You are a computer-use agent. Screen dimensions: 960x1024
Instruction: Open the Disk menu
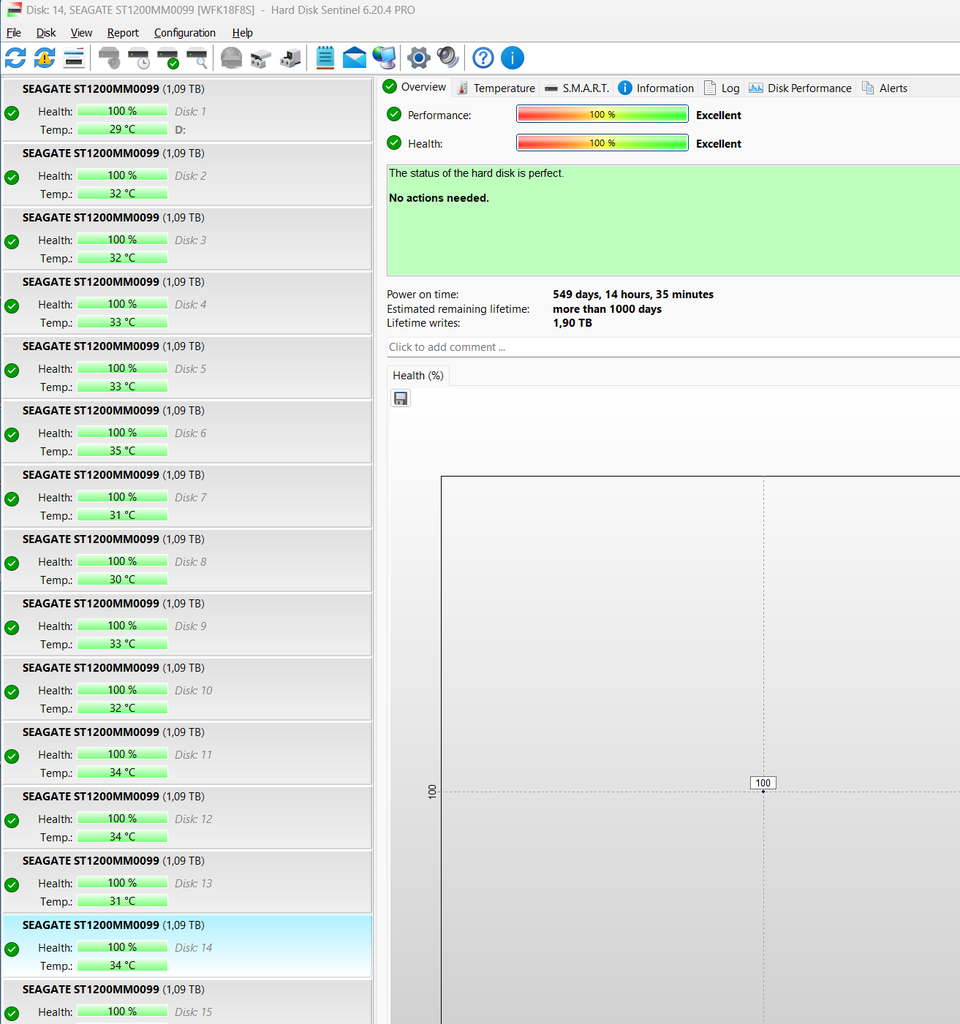(x=46, y=33)
